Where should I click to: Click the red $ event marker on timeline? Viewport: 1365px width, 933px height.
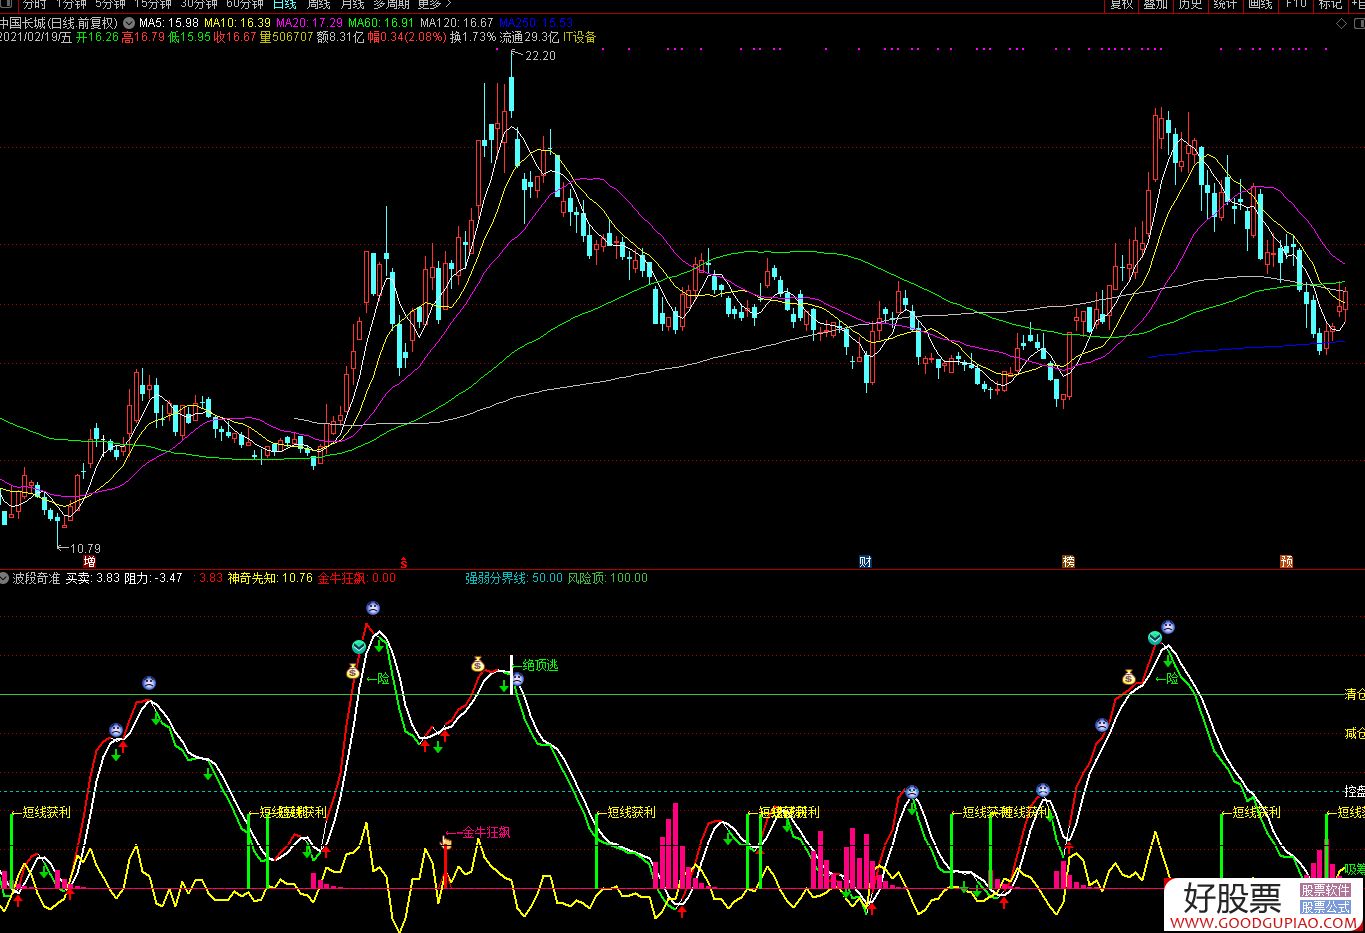[404, 562]
